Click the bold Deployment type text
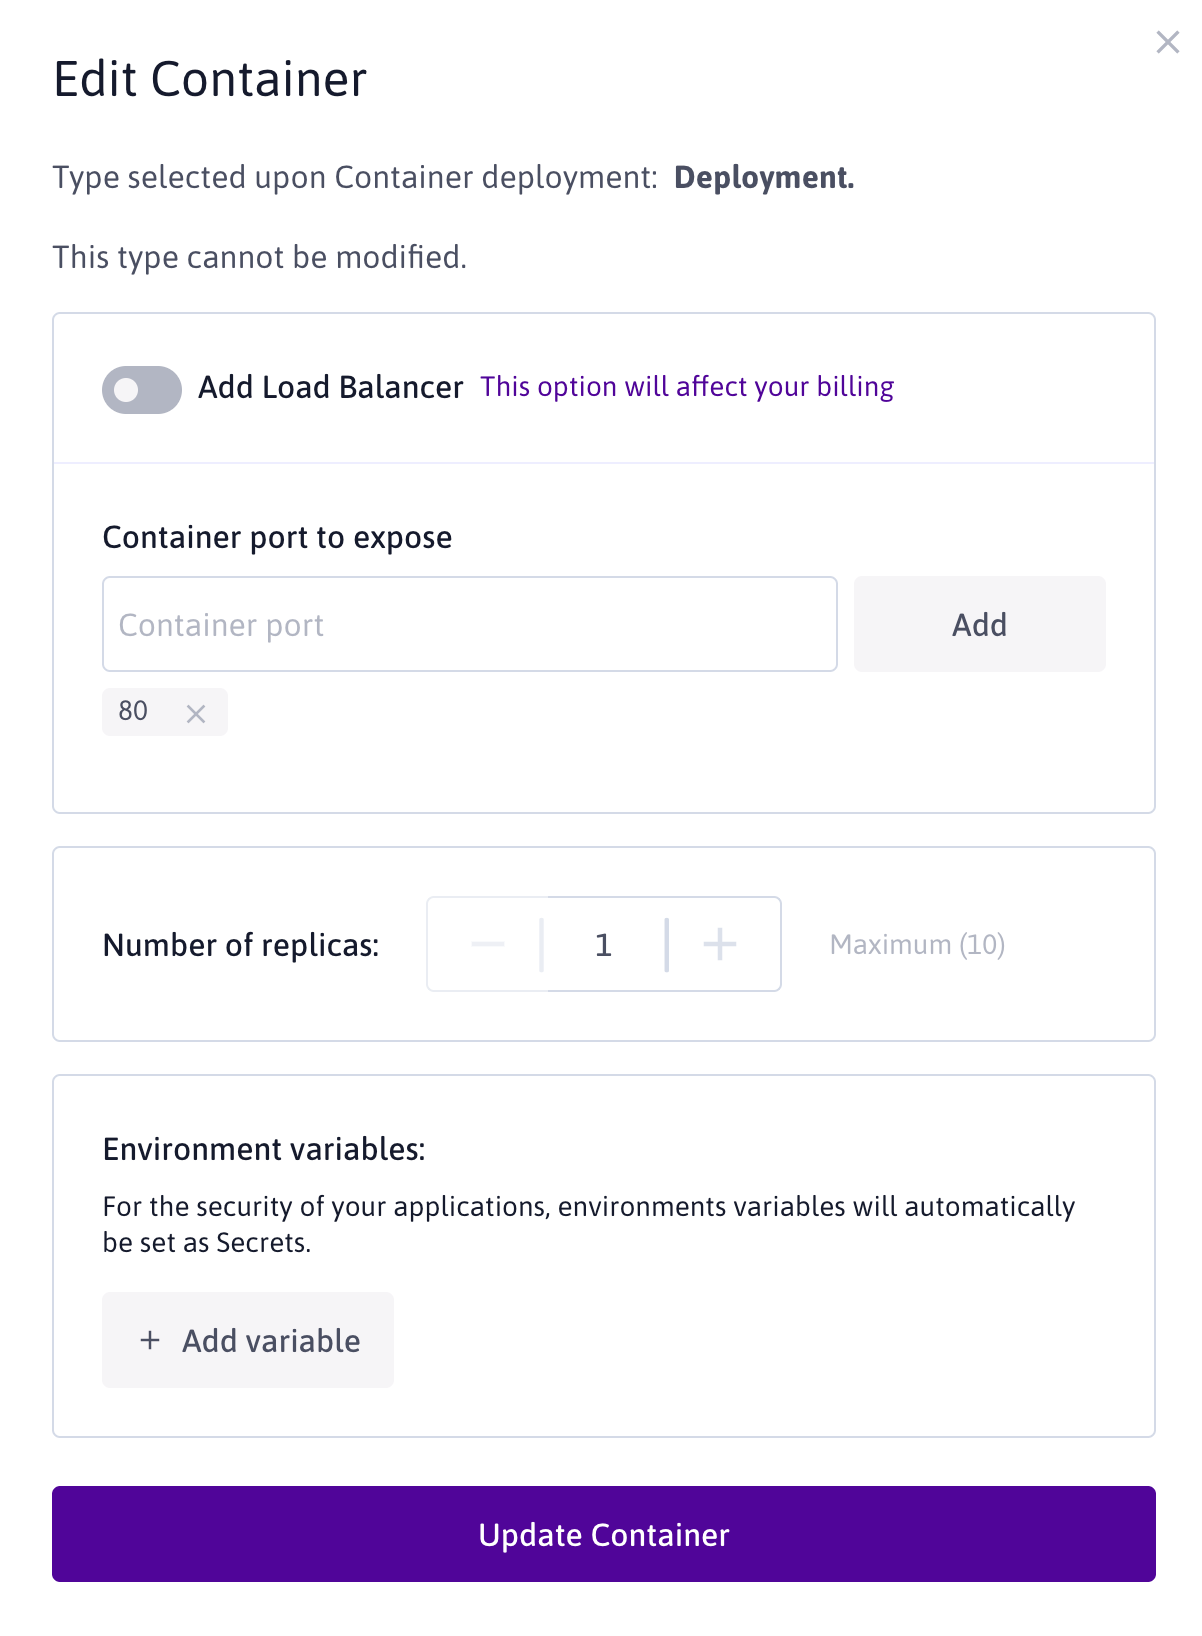This screenshot has width=1202, height=1636. 764,177
